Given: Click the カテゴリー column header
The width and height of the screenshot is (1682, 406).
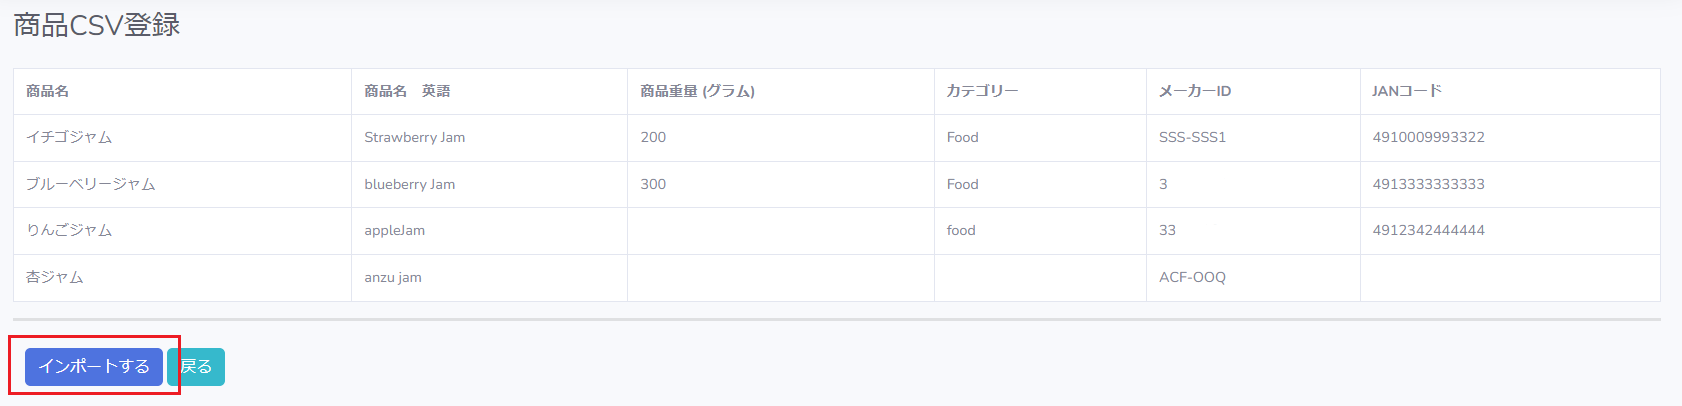Looking at the screenshot, I should pyautogui.click(x=982, y=91).
